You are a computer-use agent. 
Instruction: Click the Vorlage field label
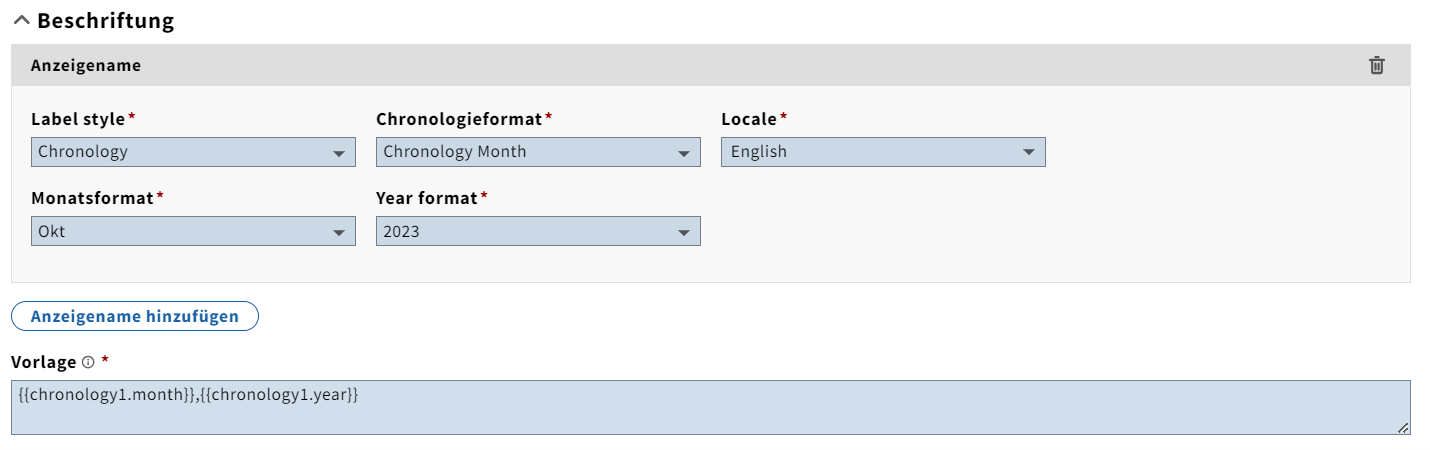pyautogui.click(x=44, y=362)
